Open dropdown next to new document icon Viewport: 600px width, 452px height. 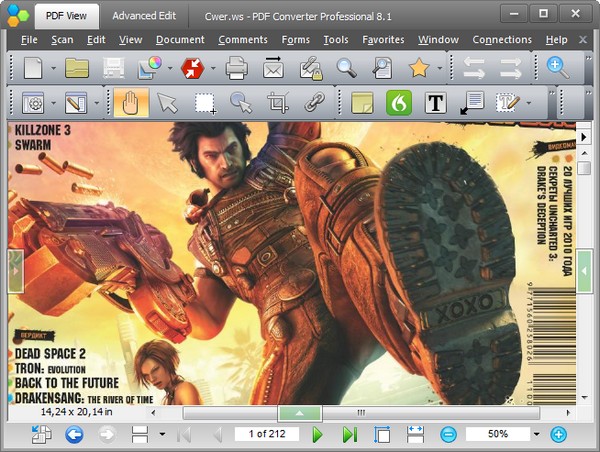[54, 69]
